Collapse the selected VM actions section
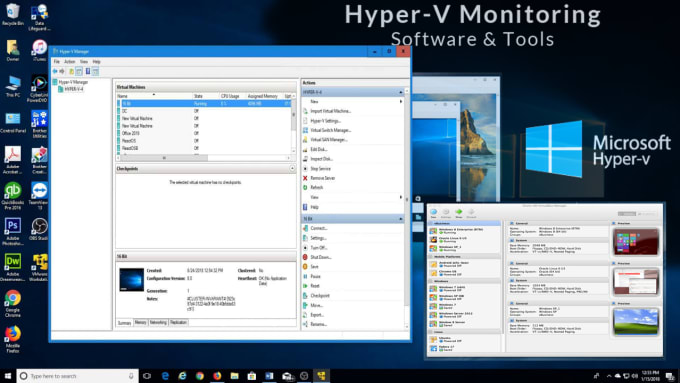680x383 pixels. 401,219
